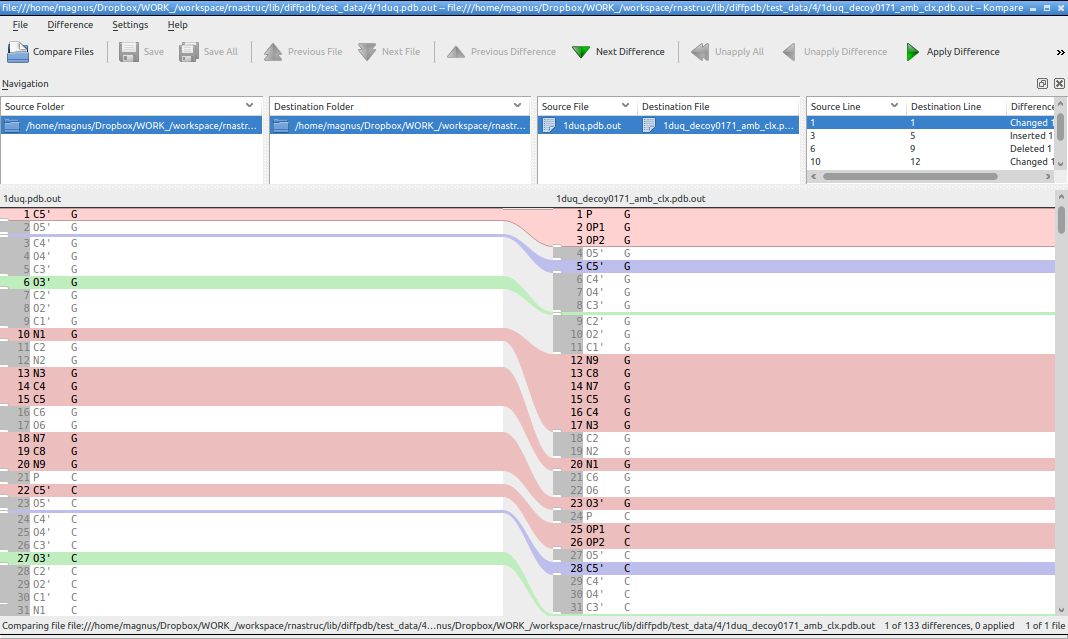This screenshot has height=639, width=1068.
Task: Open the Difference menu
Action: tap(70, 24)
